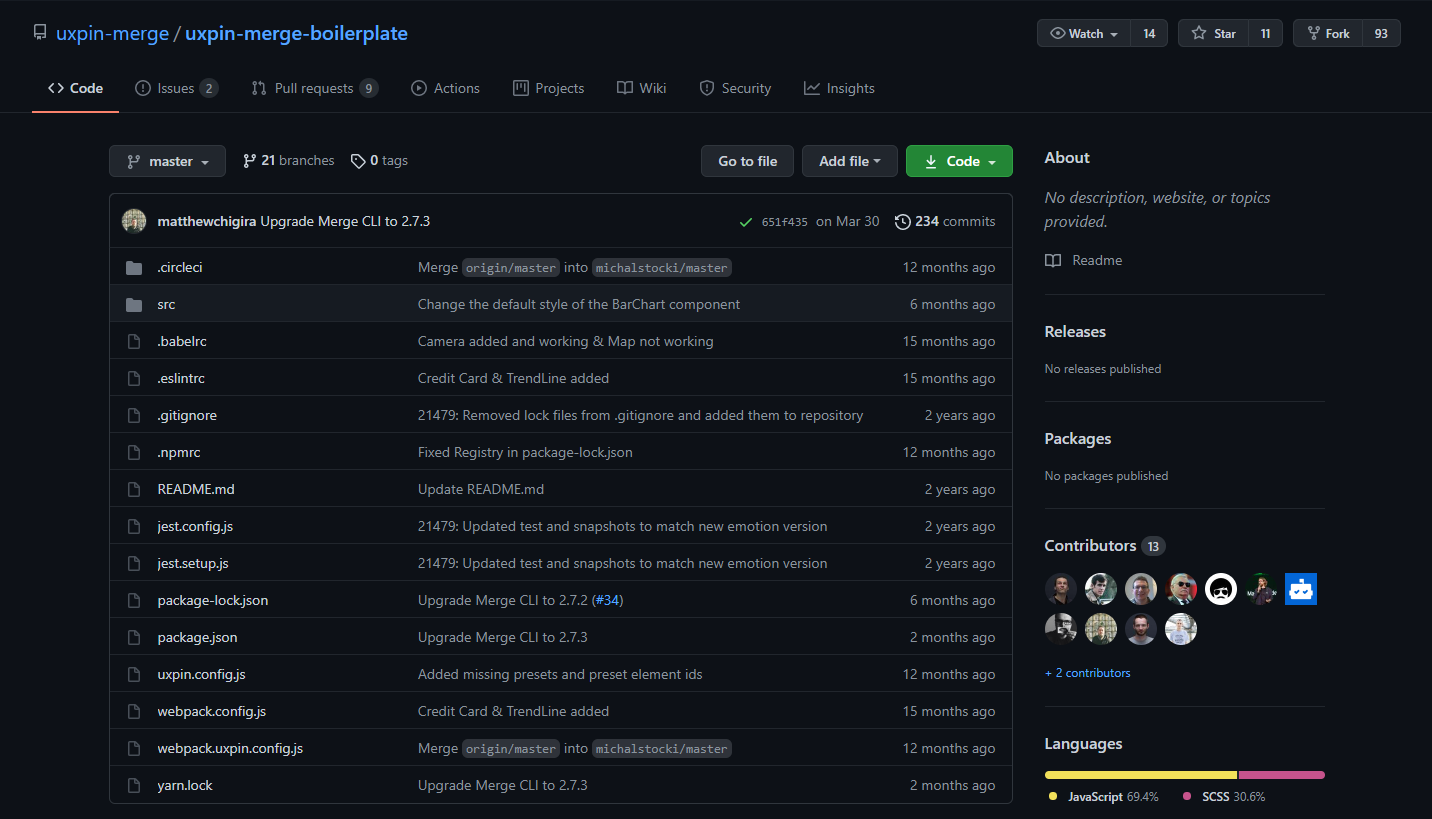The image size is (1432, 819).
Task: Open the jest.setup.js file
Action: [193, 563]
